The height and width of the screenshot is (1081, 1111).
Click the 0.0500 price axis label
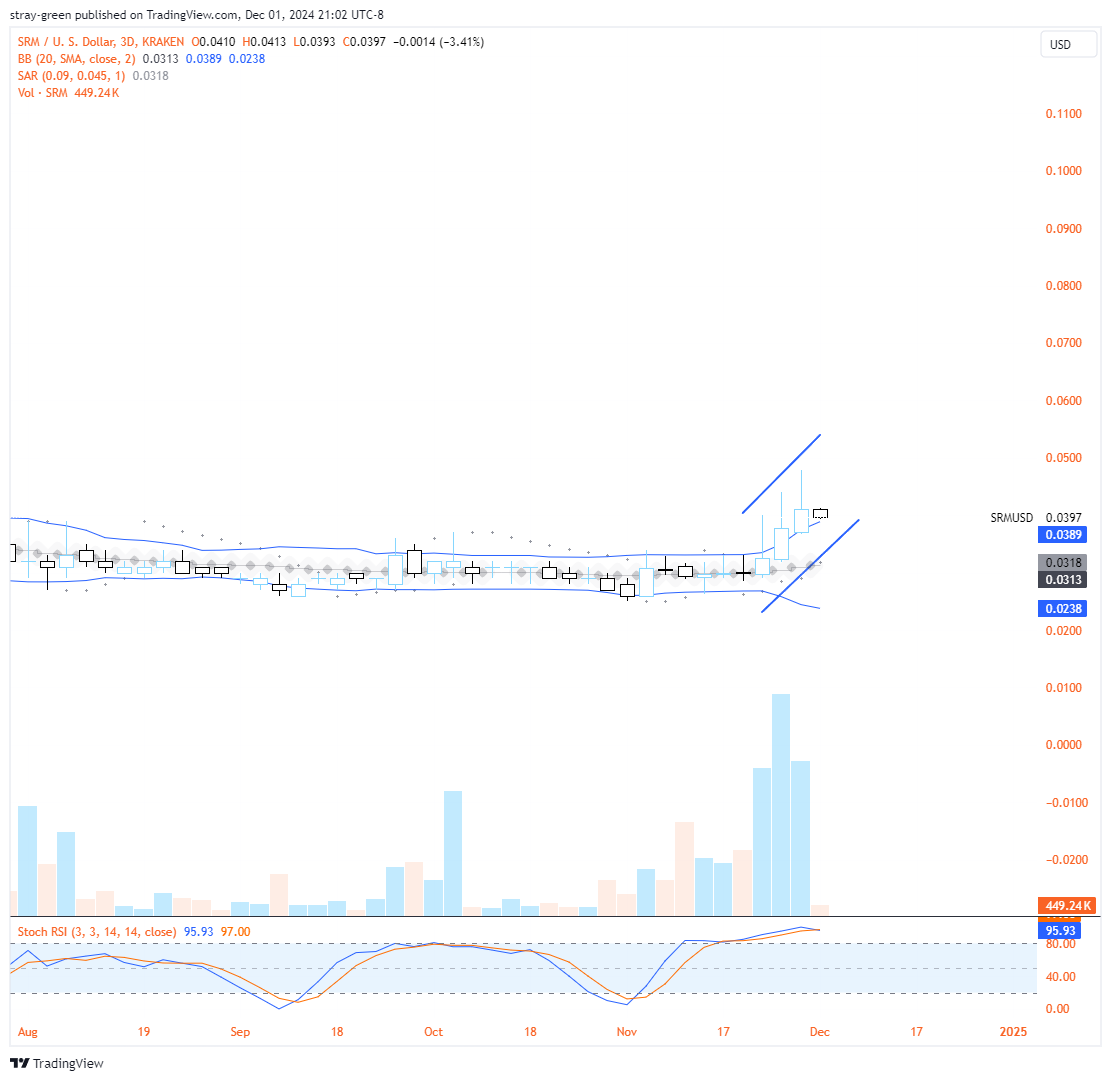coord(1064,458)
